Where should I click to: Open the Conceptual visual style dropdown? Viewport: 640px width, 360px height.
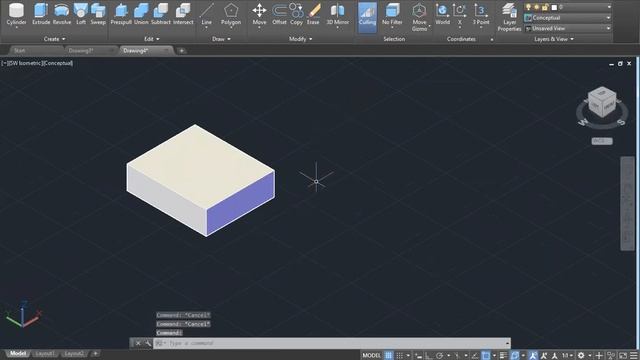click(x=568, y=18)
